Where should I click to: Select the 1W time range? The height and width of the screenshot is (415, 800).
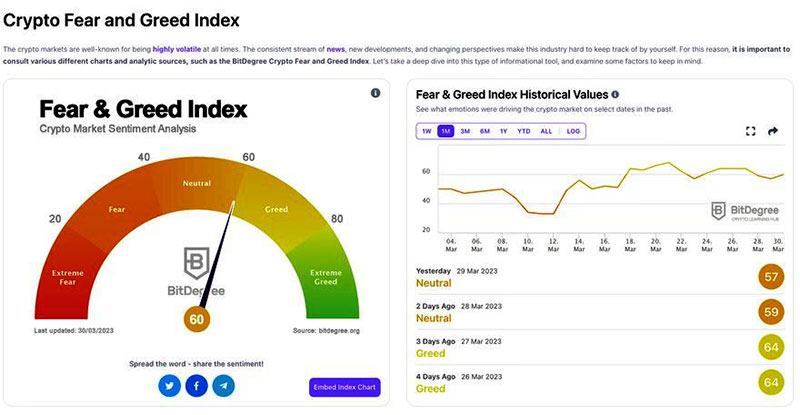tap(427, 131)
